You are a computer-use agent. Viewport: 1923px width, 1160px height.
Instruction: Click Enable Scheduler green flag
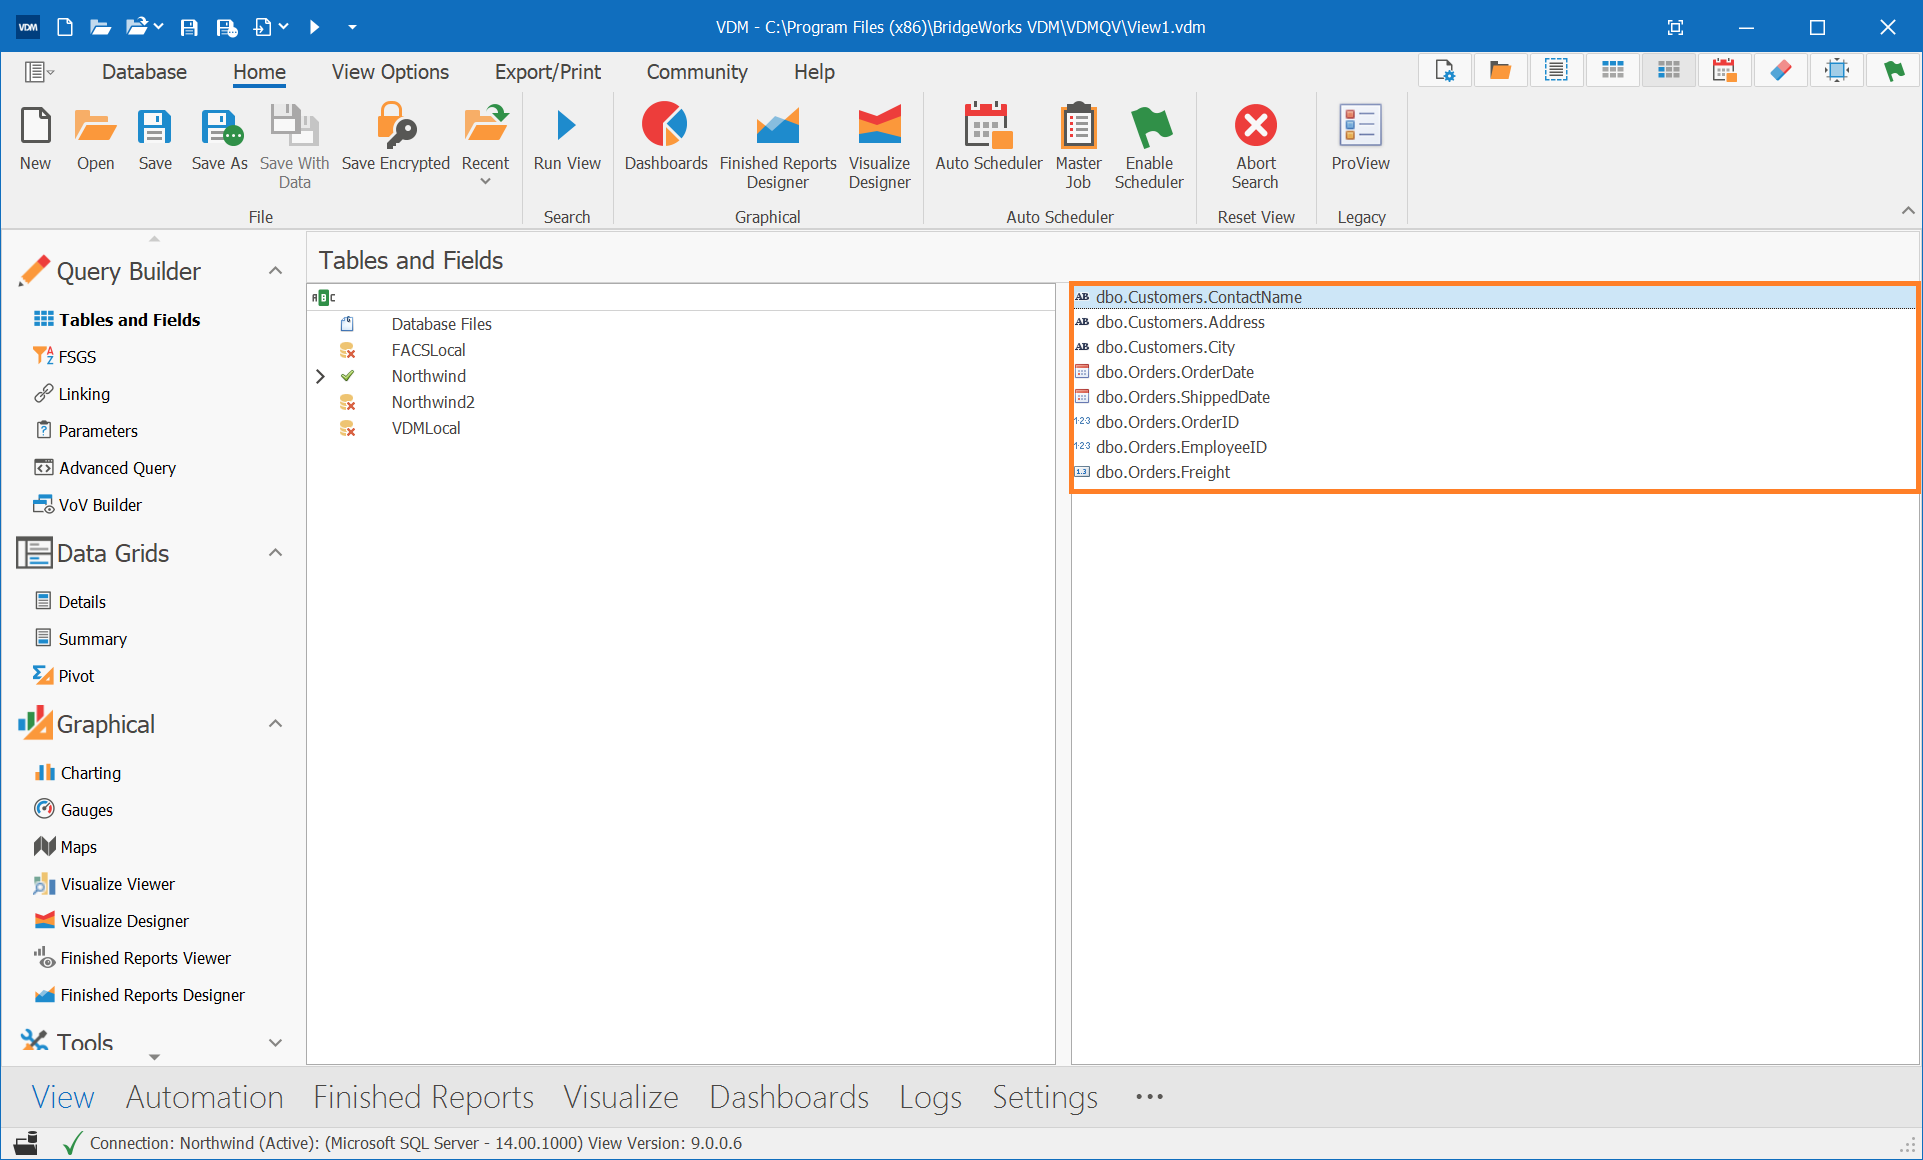click(1149, 146)
